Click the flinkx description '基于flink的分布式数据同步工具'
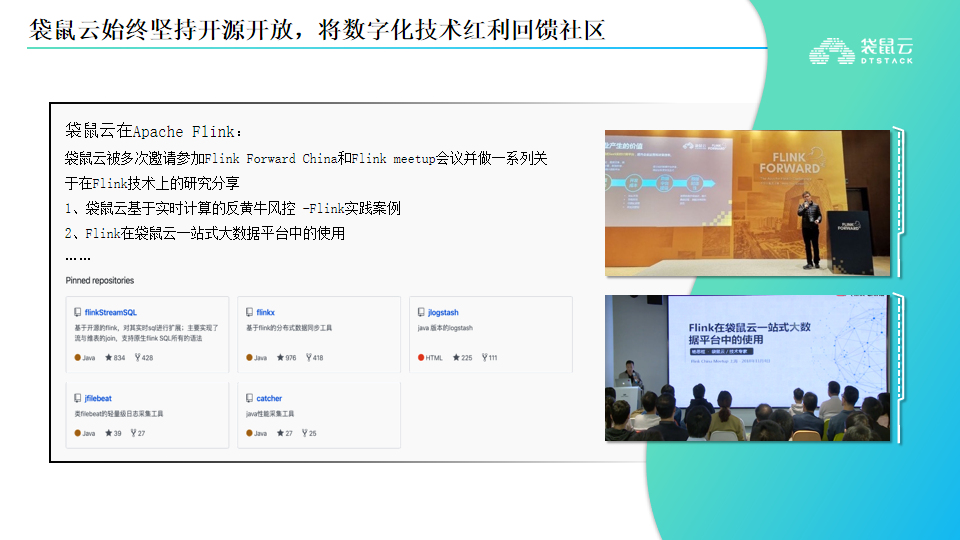Viewport: 960px width, 540px height. [289, 328]
